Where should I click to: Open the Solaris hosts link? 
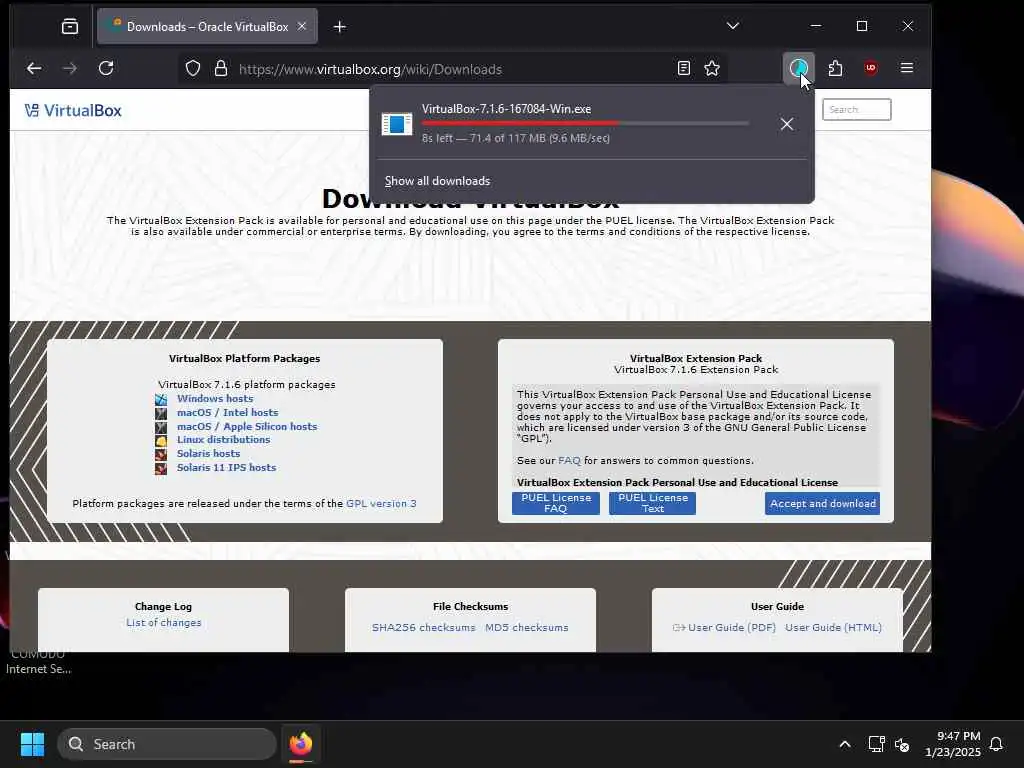(x=208, y=453)
